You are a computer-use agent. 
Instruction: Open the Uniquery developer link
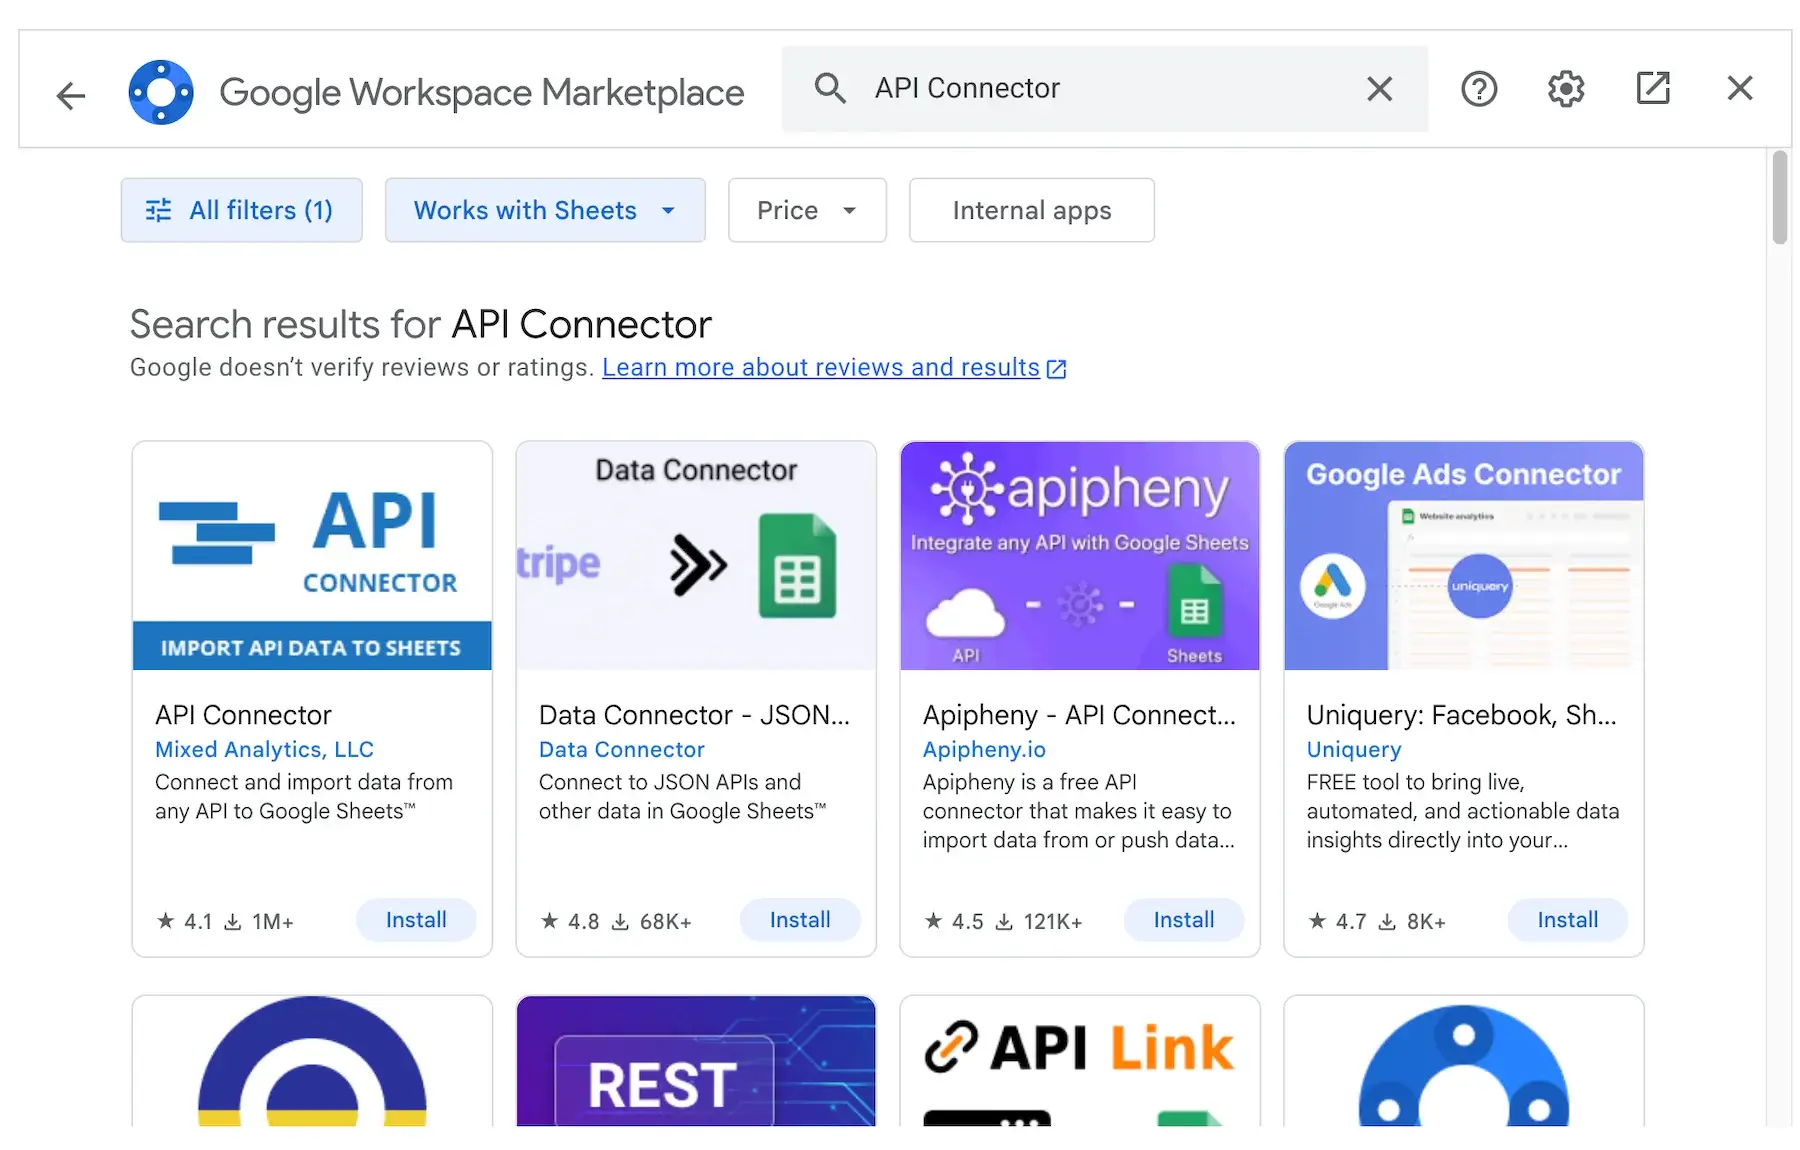click(1354, 749)
